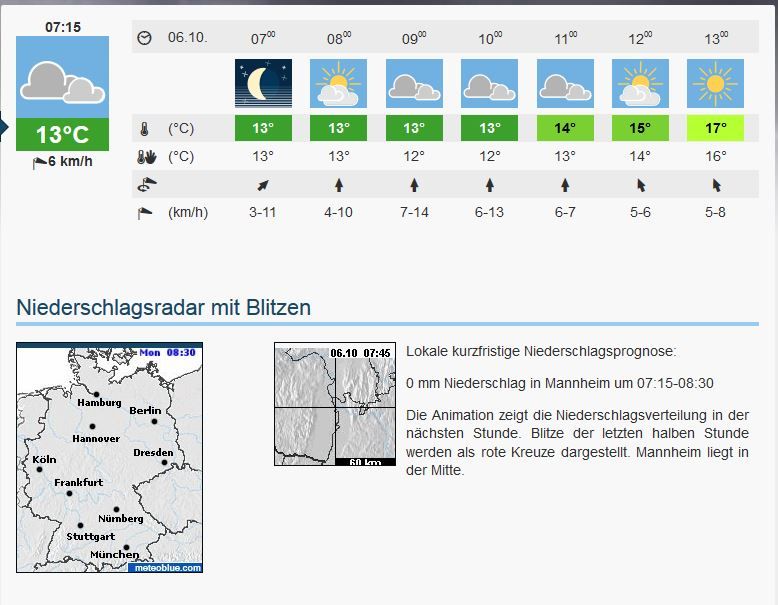Click the current 13°C temperature box
This screenshot has height=605, width=778.
(63, 135)
